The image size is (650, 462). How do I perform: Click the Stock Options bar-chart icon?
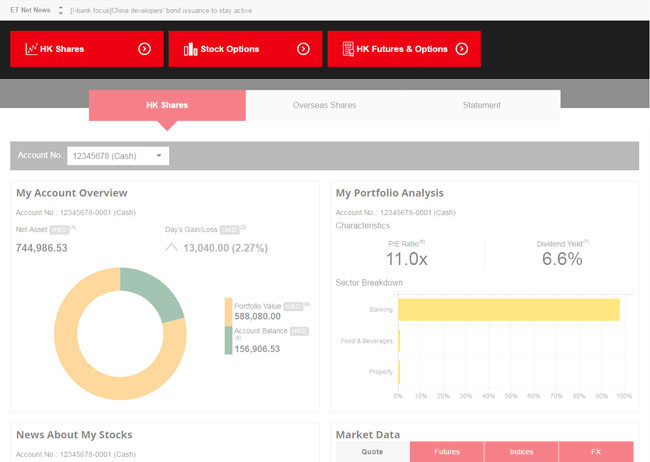(190, 49)
